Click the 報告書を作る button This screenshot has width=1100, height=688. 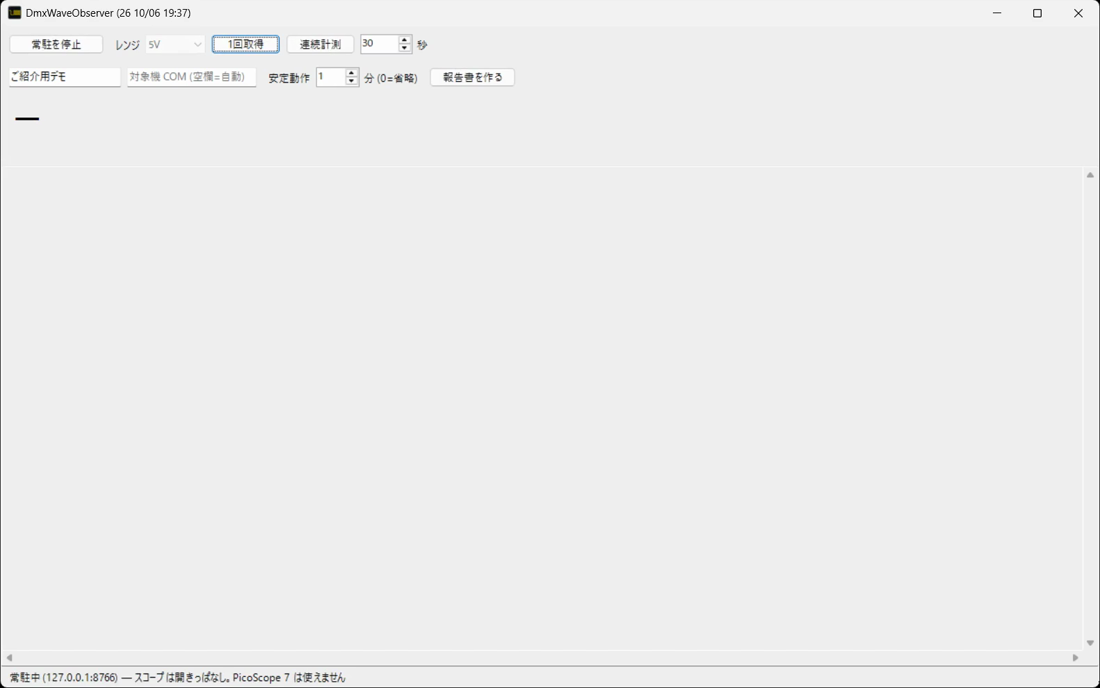pos(472,77)
